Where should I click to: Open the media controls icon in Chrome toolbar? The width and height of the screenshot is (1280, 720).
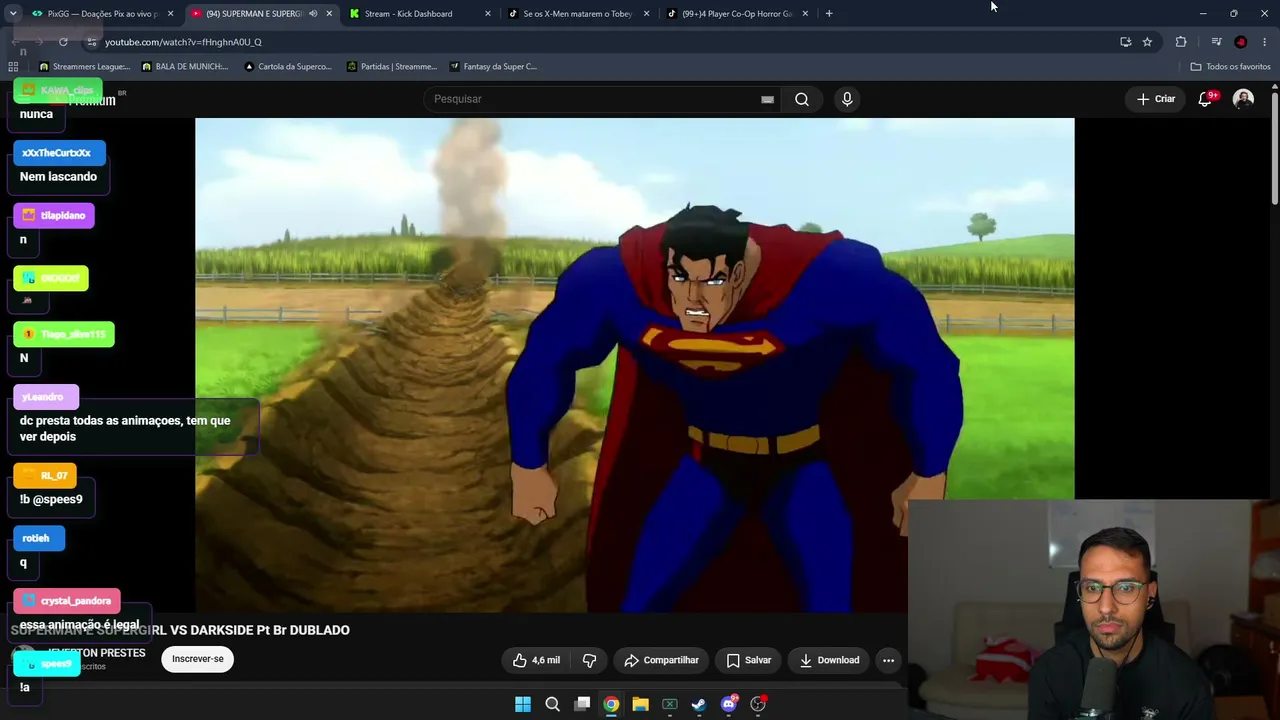[x=1216, y=42]
